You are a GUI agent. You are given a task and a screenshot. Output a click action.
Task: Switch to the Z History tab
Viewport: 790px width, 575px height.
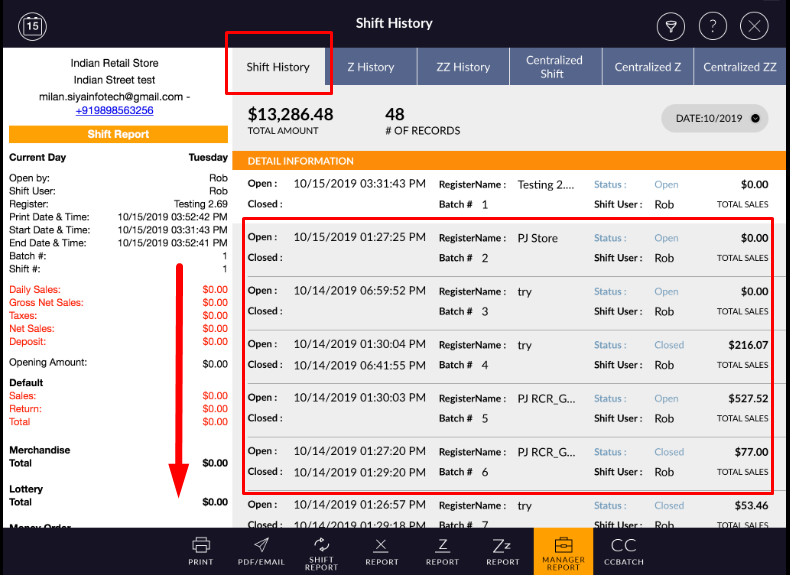click(x=371, y=67)
